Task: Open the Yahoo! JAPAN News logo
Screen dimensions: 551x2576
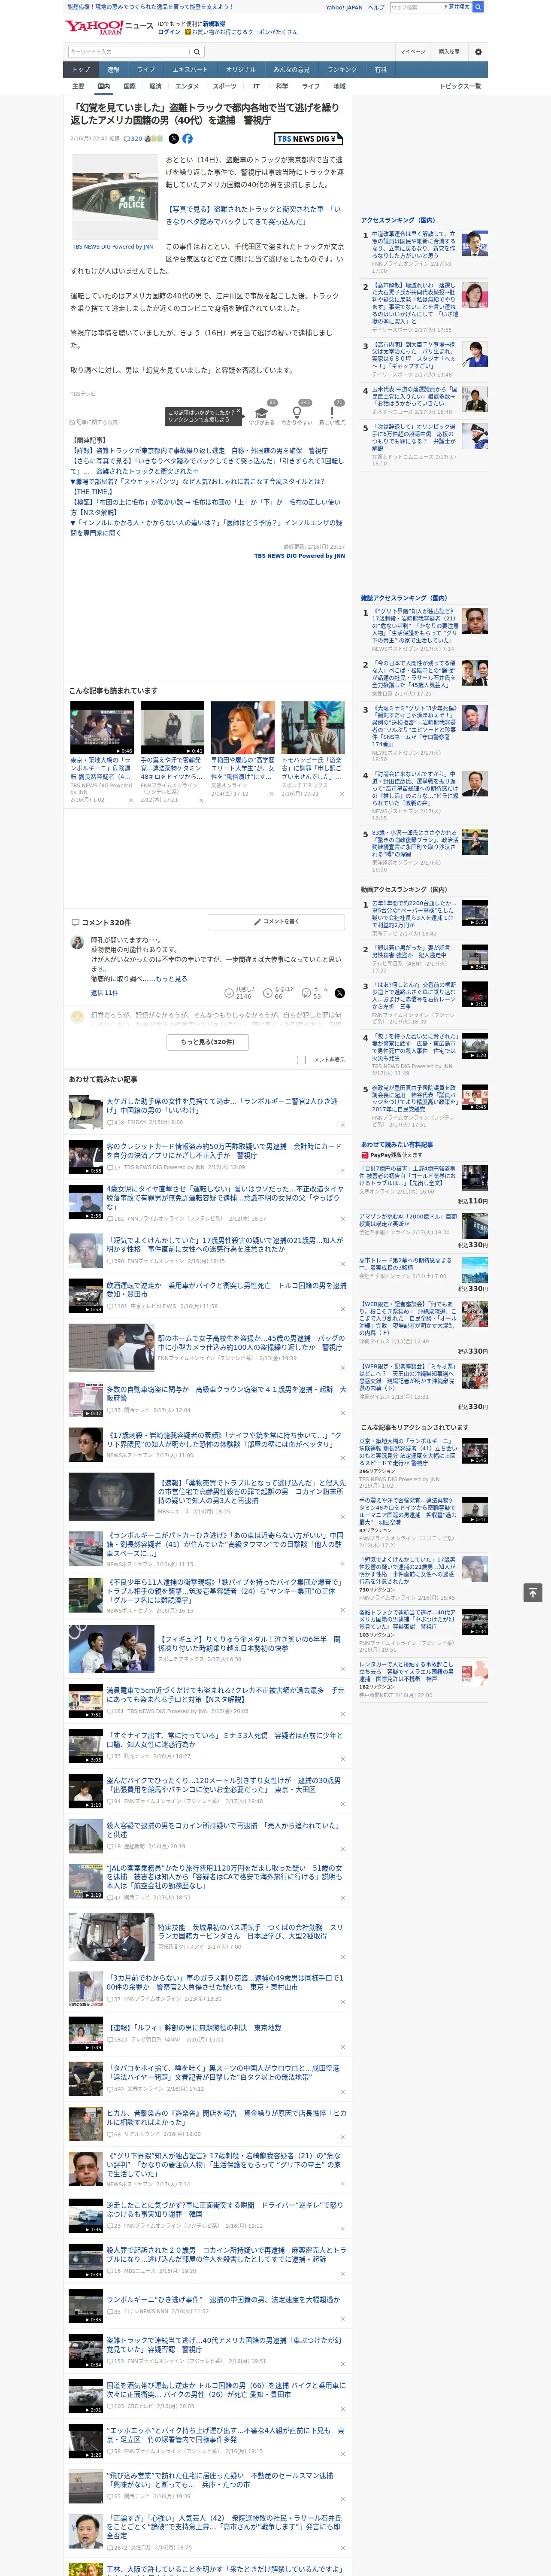Action: [109, 27]
